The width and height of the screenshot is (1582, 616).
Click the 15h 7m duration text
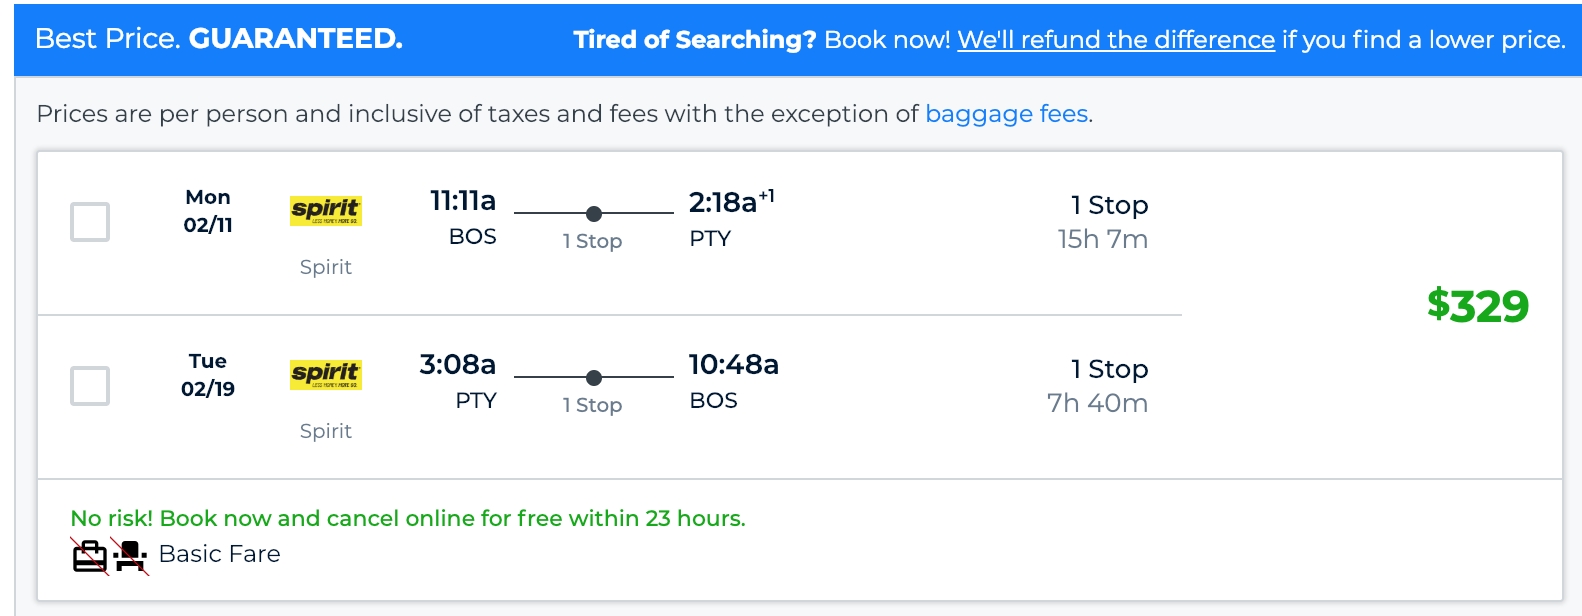pos(1103,239)
